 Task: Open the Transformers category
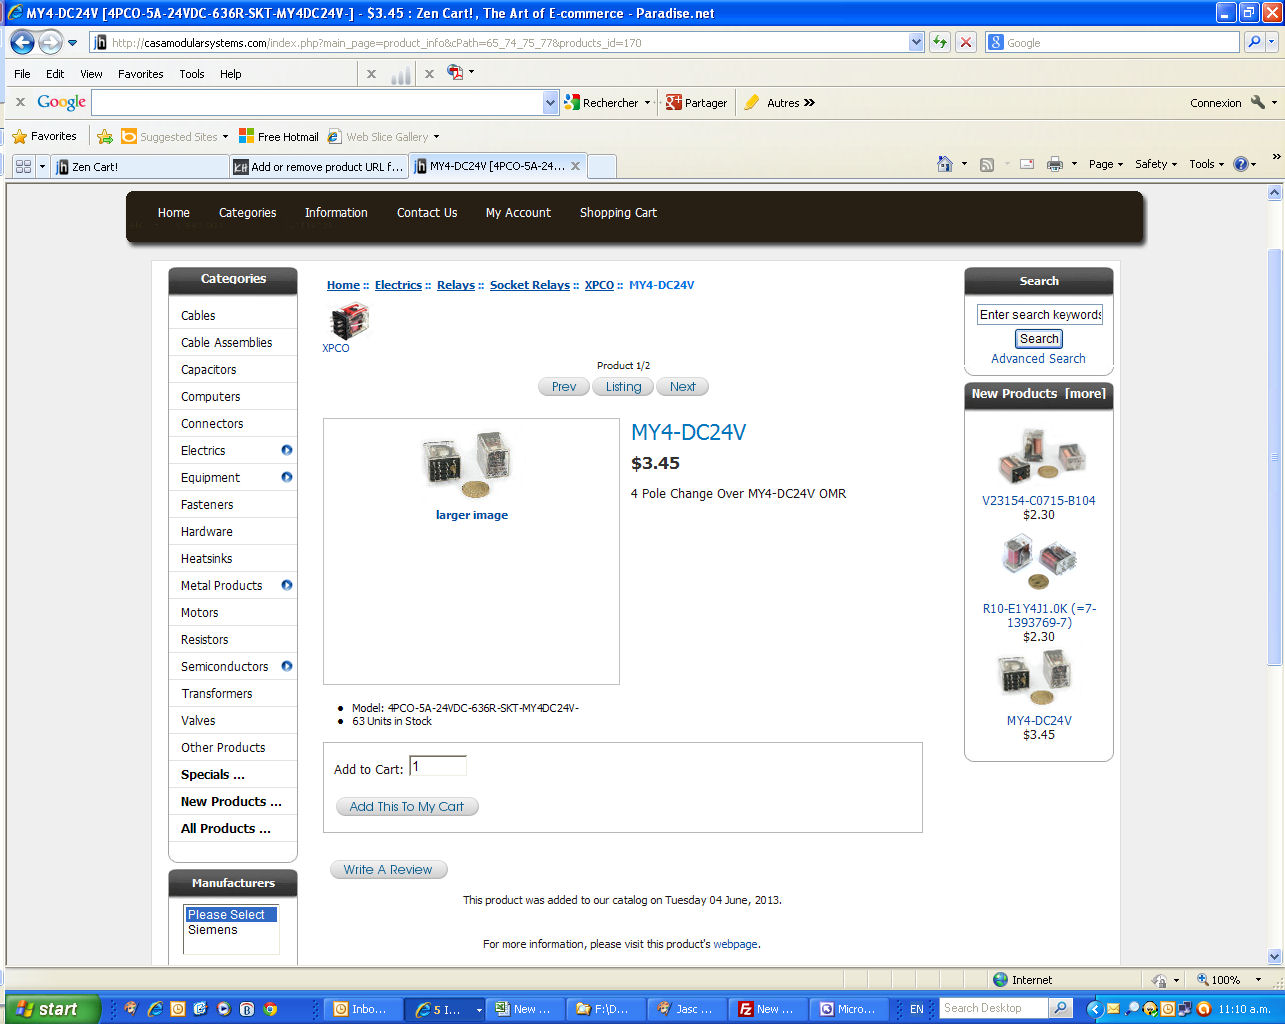point(217,693)
